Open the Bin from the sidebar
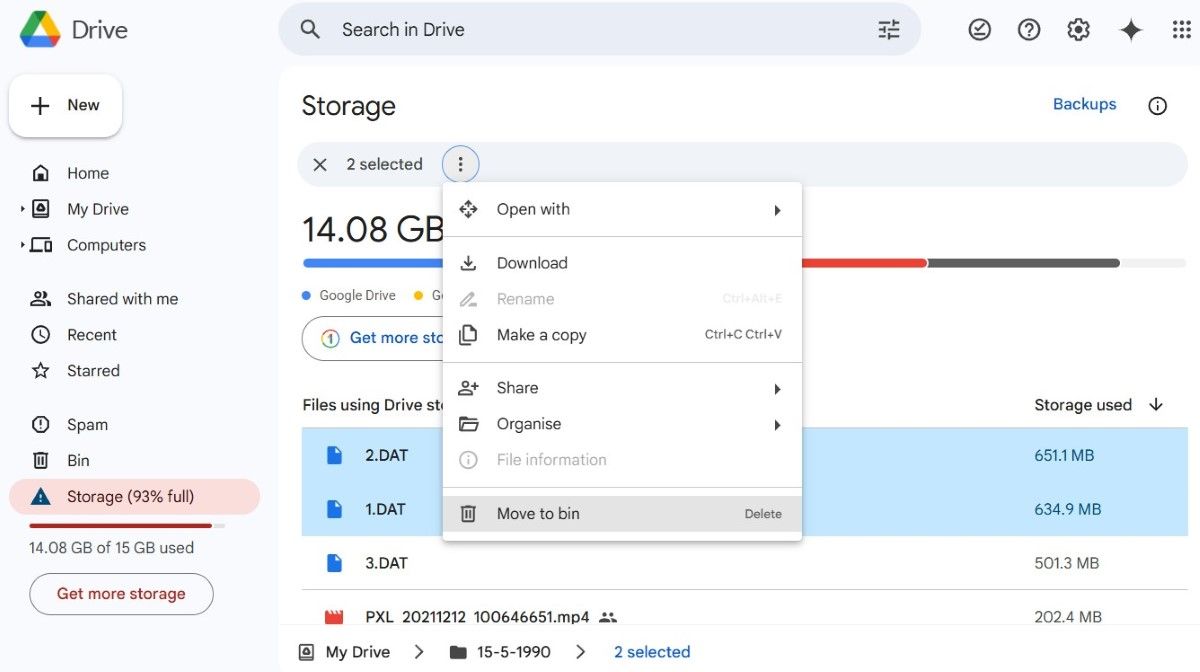Viewport: 1200px width, 672px height. 79,460
